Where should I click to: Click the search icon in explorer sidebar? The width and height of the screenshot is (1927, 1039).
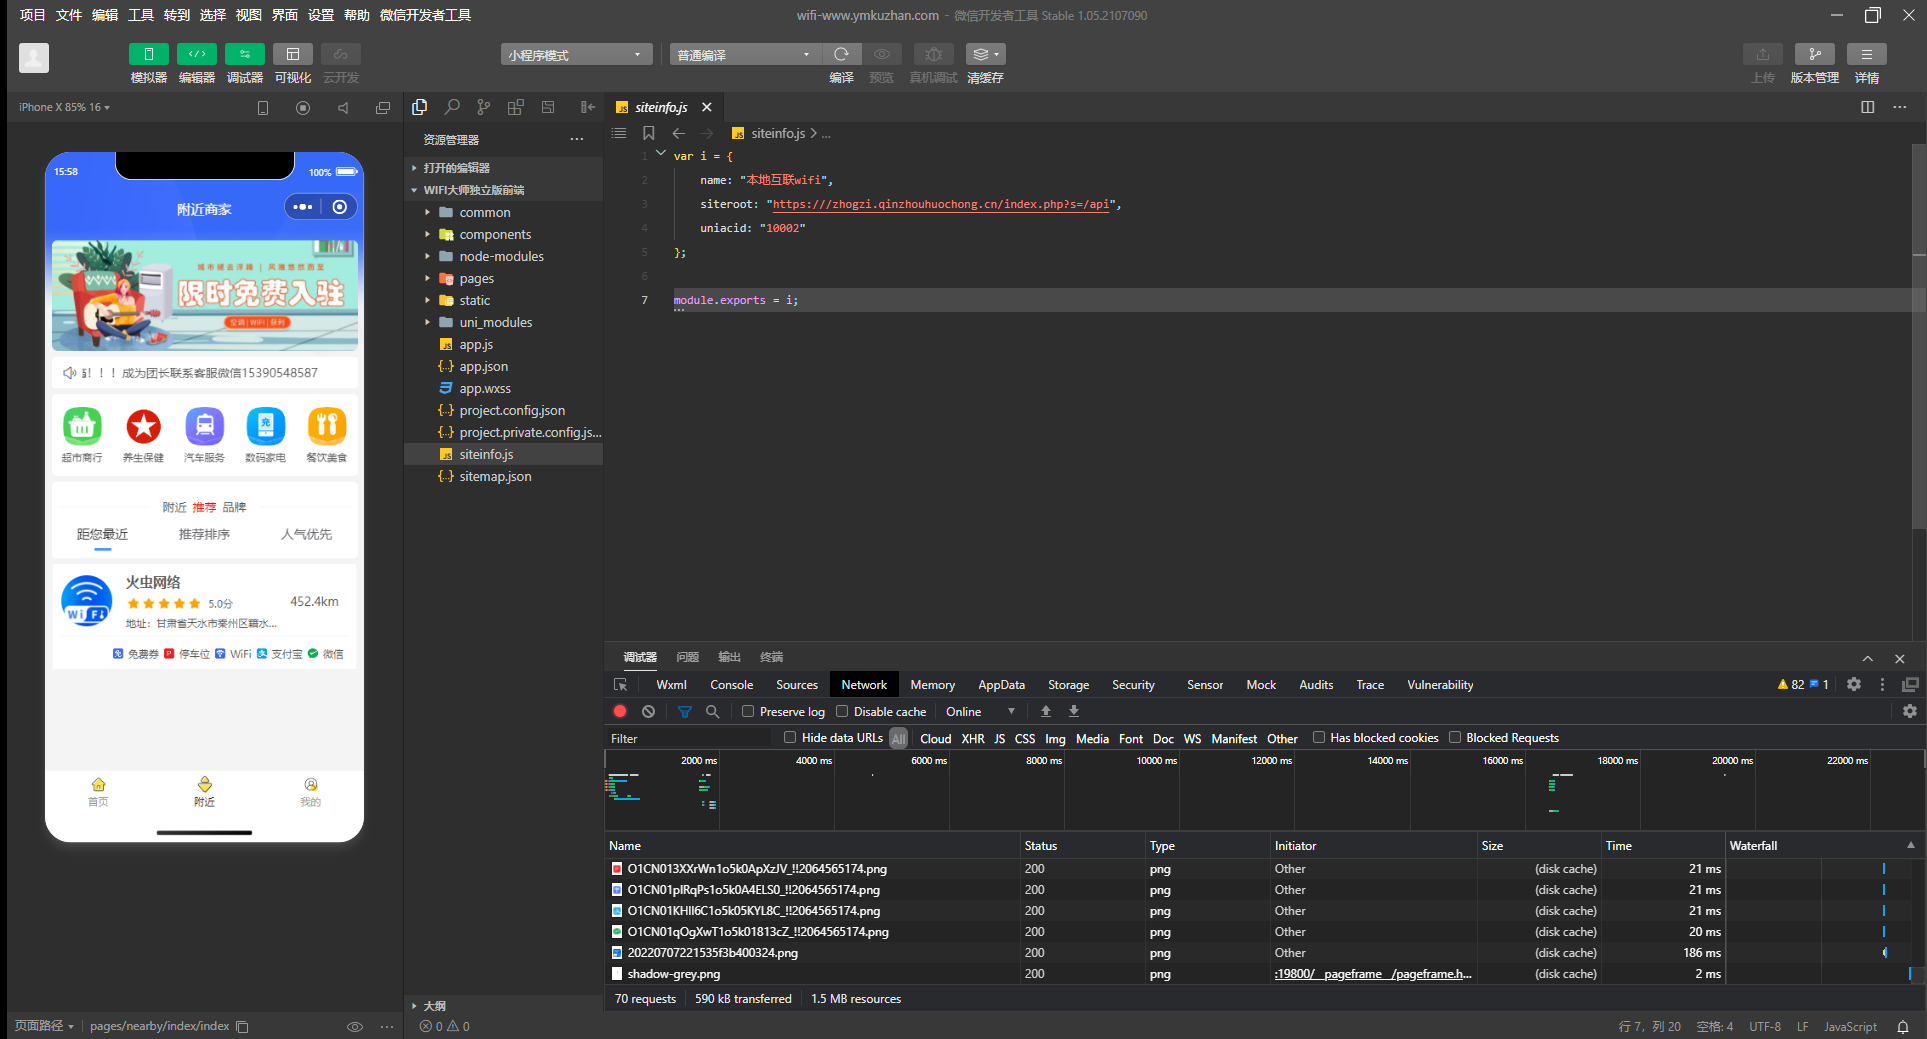[452, 107]
